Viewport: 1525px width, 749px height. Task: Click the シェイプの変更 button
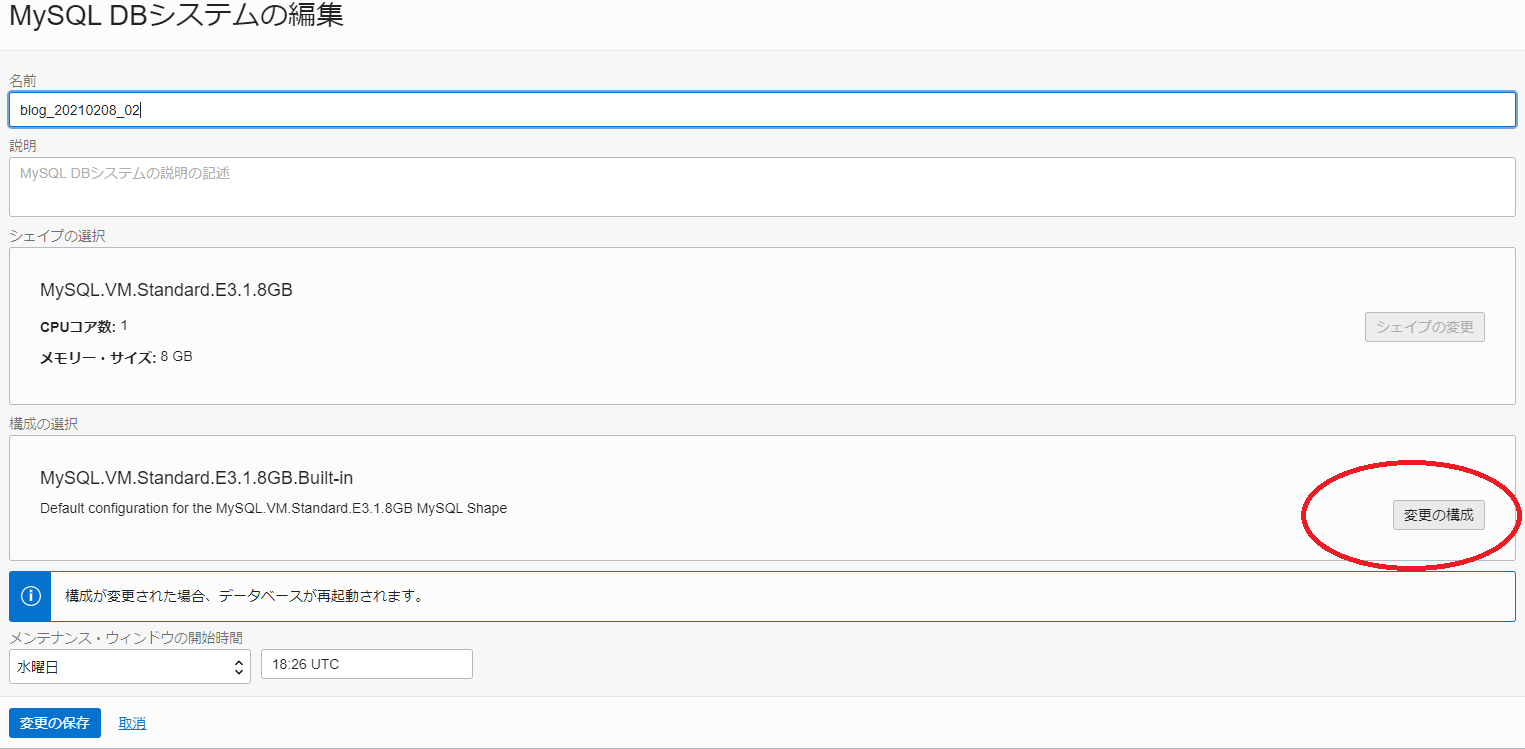tap(1424, 327)
